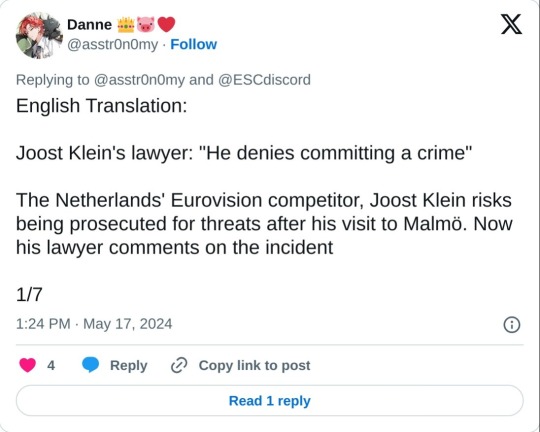Click the pig emoji in display name
This screenshot has height=432, width=540.
pos(146,25)
